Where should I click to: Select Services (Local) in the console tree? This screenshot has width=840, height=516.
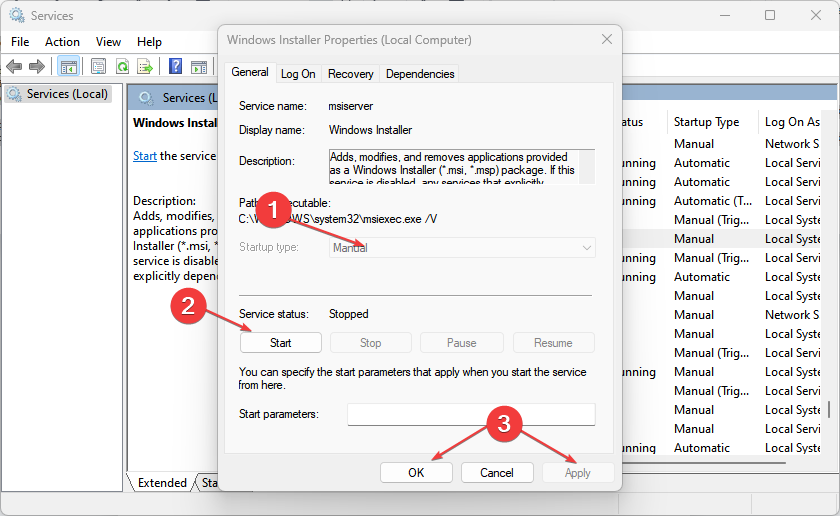click(58, 94)
